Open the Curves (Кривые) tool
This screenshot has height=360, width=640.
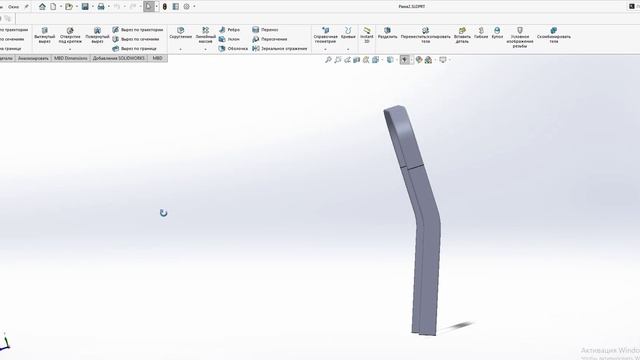348,33
